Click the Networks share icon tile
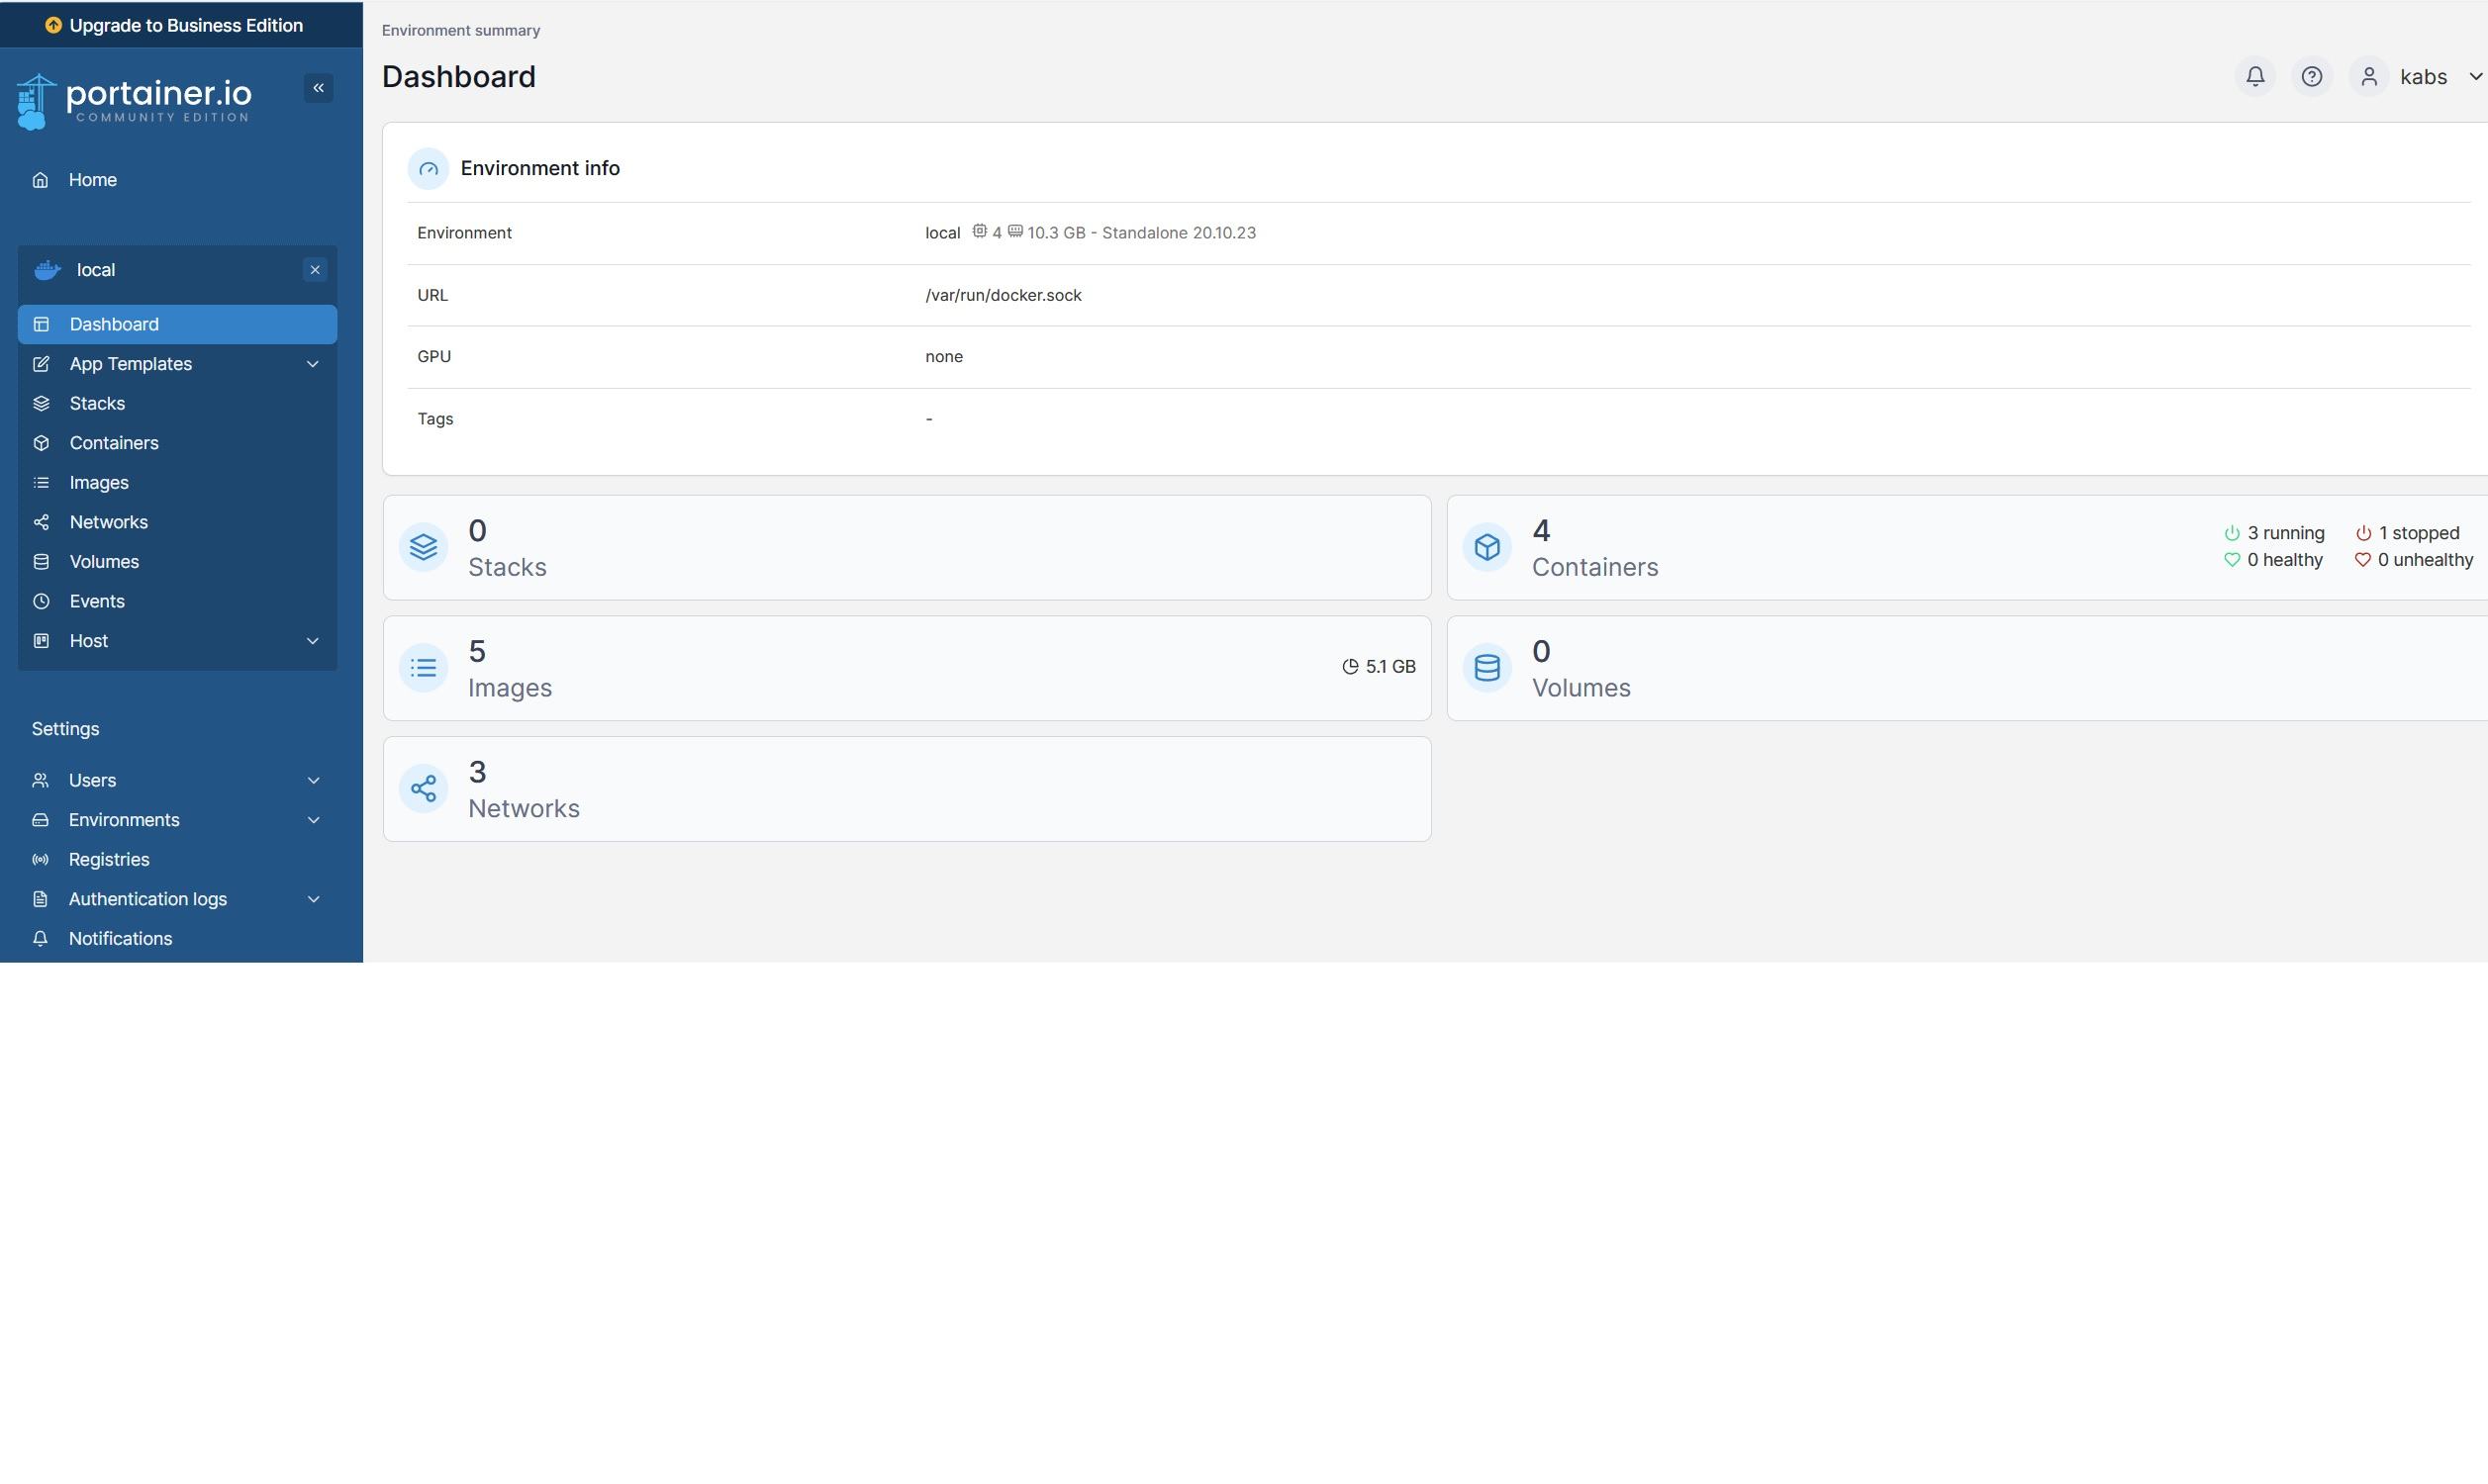The width and height of the screenshot is (2488, 1484). coord(423,789)
